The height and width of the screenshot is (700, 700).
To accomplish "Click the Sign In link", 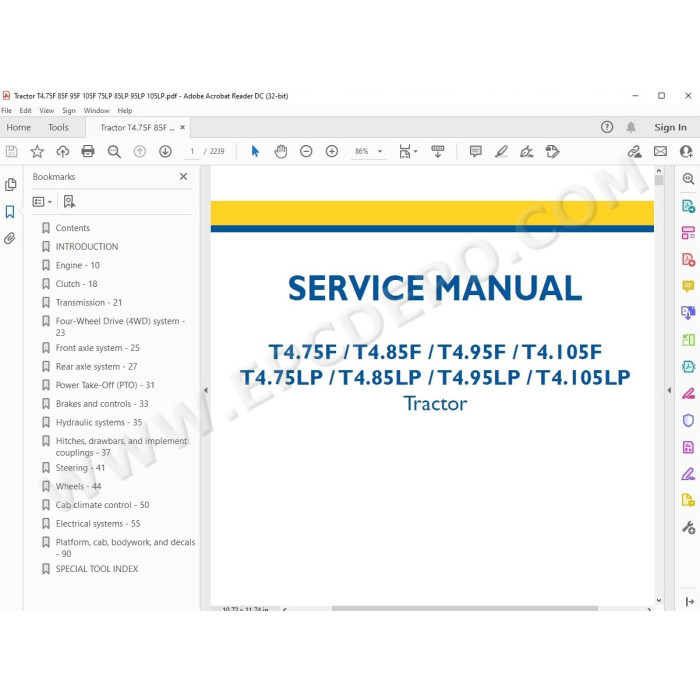I will click(x=671, y=128).
